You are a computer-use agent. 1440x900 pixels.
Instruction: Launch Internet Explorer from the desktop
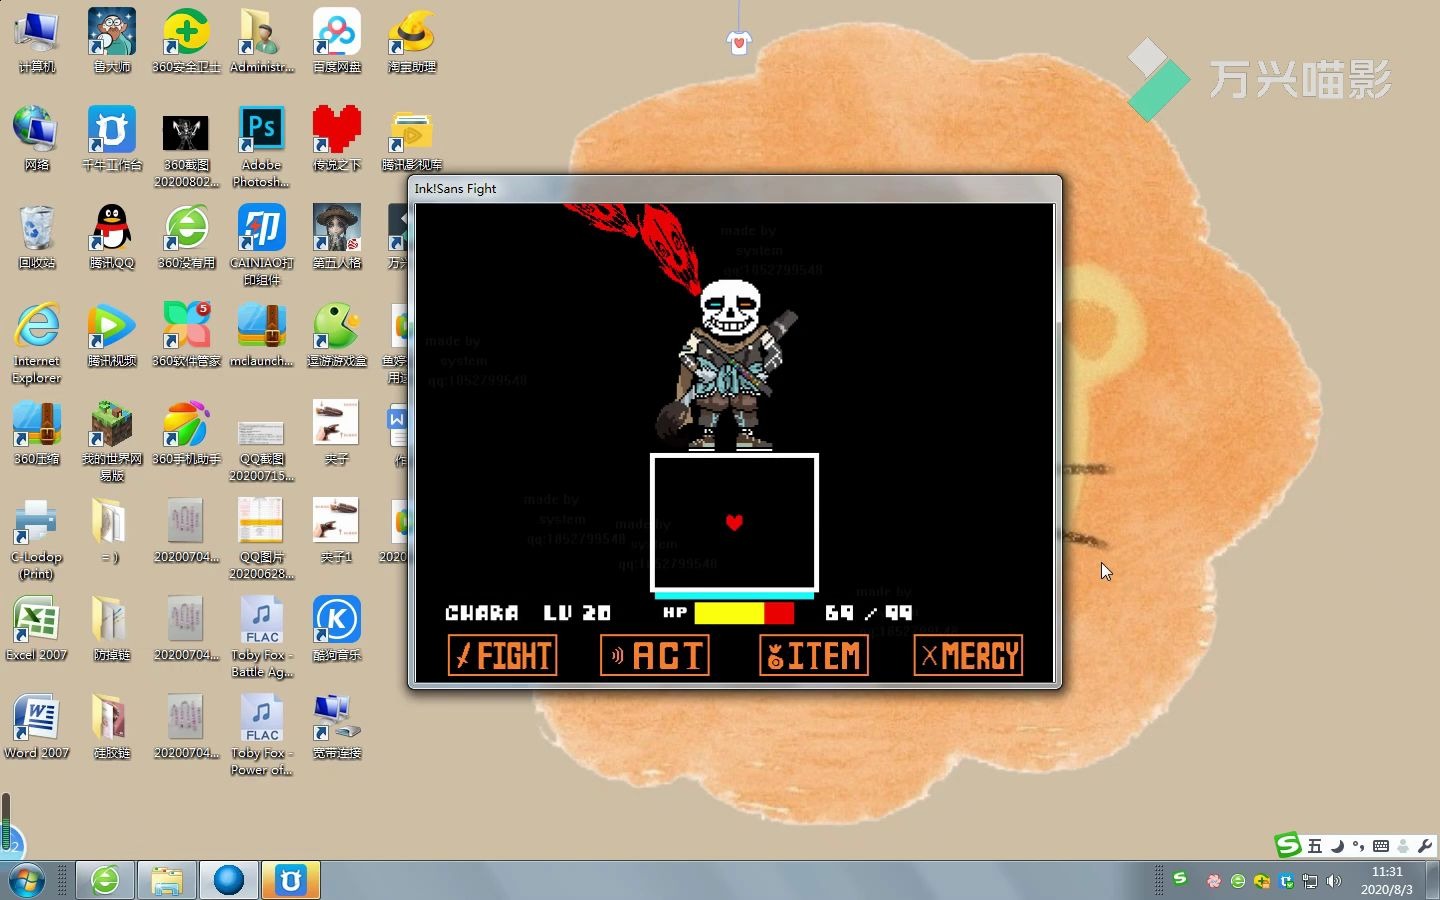[37, 344]
